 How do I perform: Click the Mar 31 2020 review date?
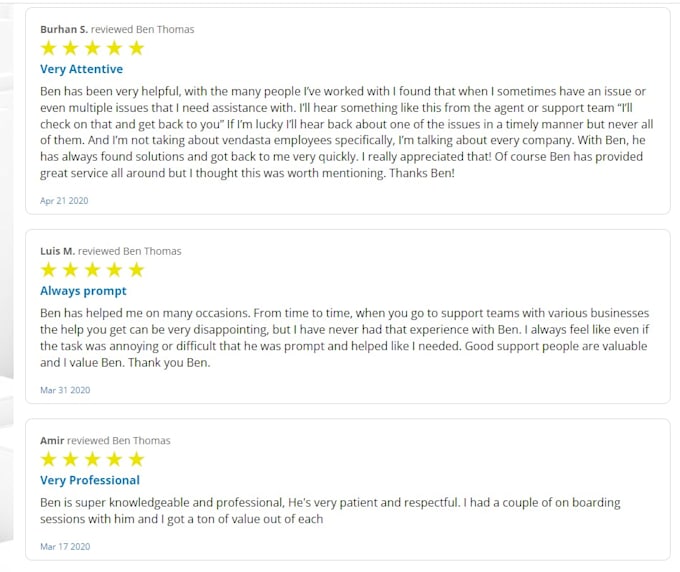point(65,390)
